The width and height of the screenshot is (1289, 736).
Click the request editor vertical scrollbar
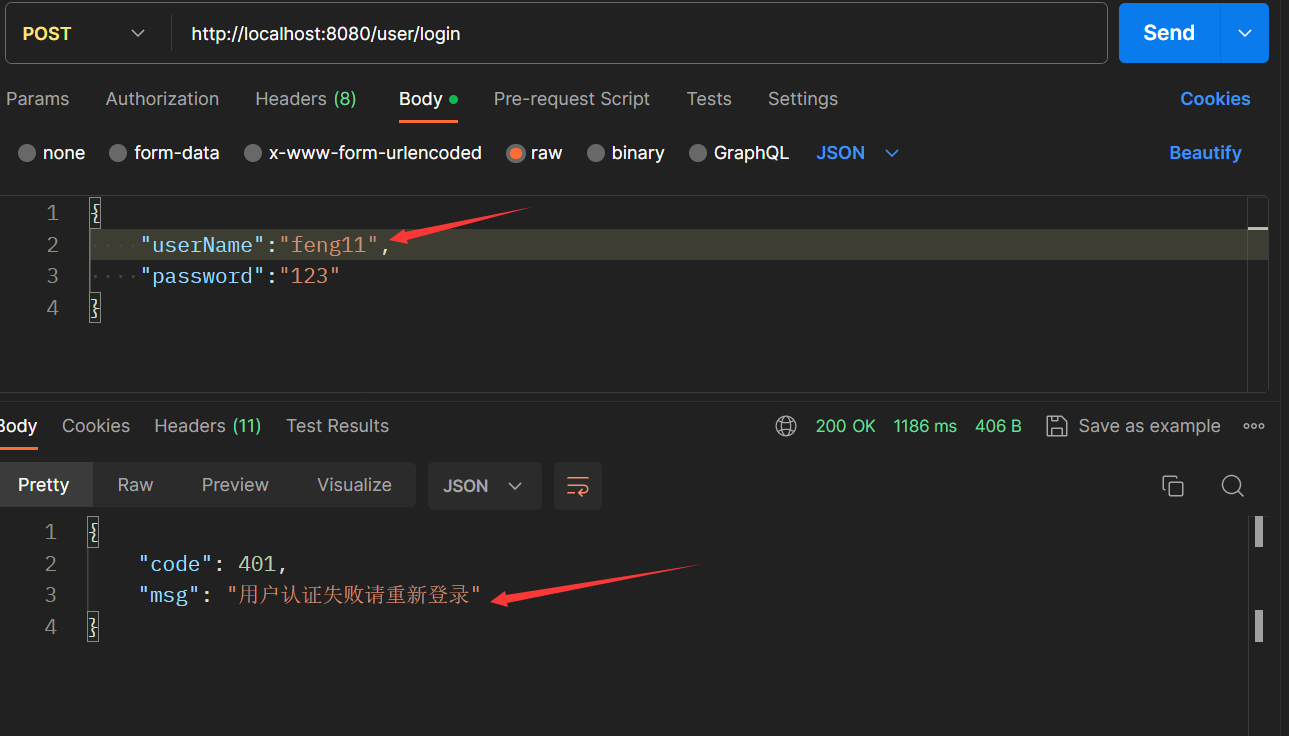tap(1258, 293)
